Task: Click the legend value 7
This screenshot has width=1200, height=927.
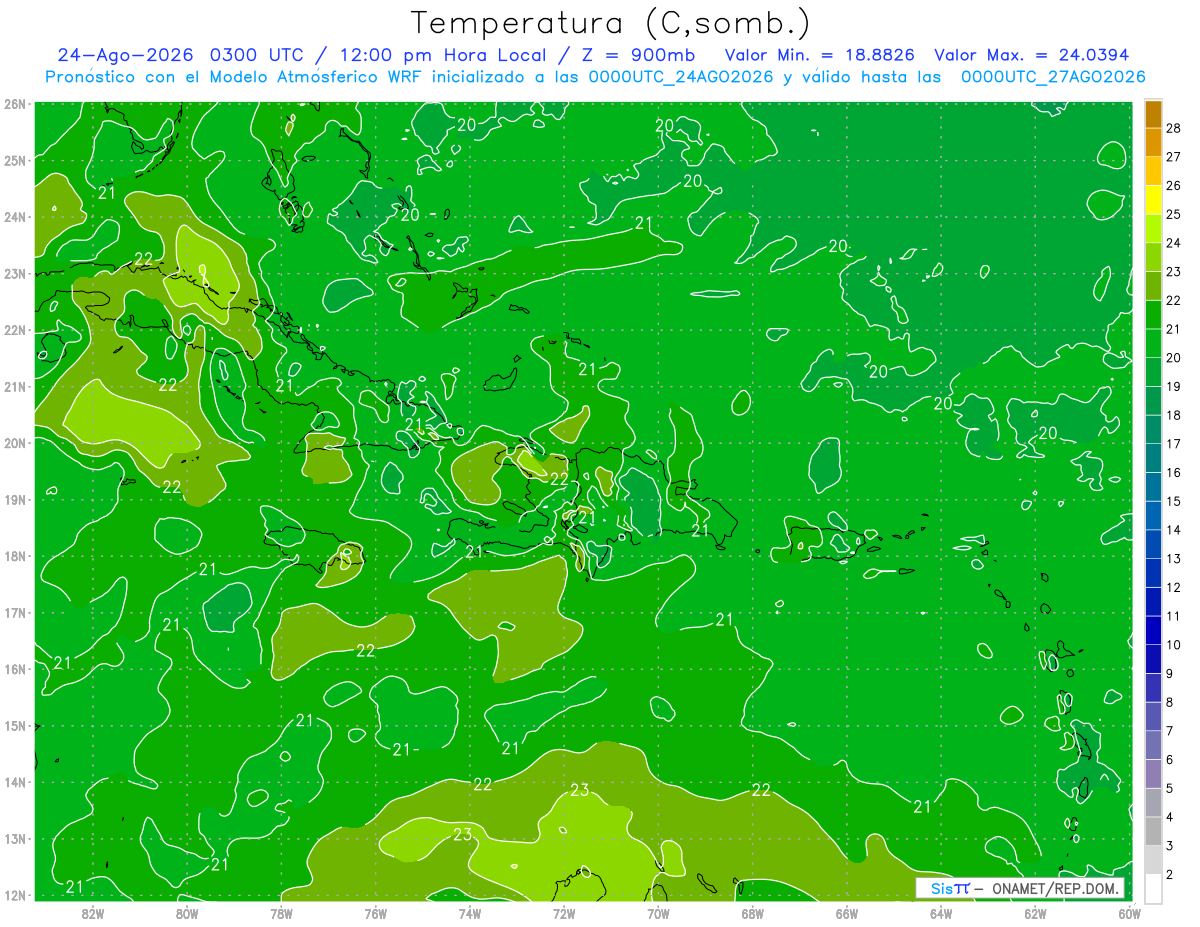Action: [x=1169, y=731]
